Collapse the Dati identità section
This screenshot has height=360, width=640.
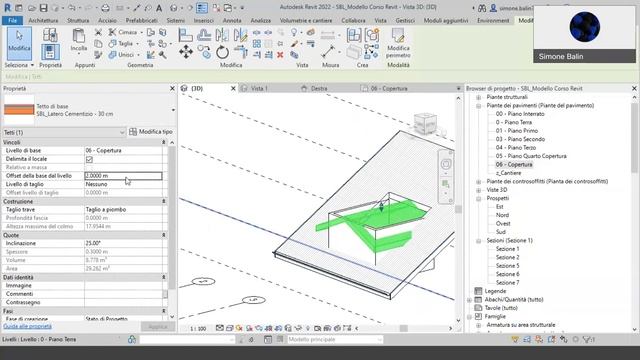[164, 277]
